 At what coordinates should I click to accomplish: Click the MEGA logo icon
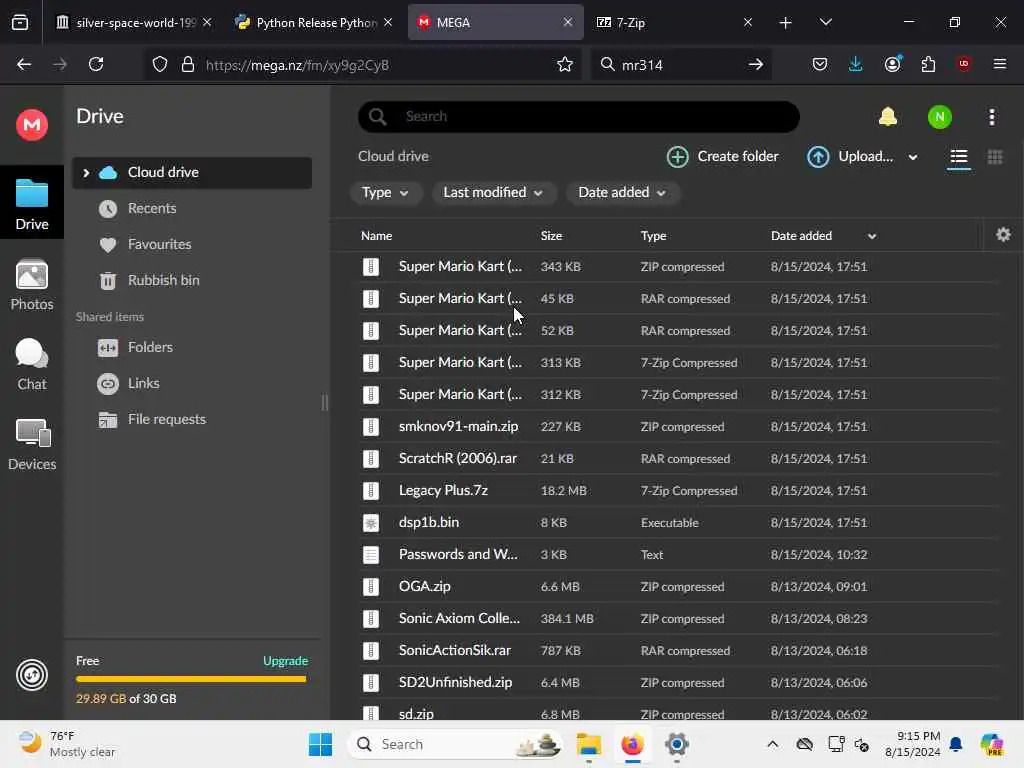[32, 124]
